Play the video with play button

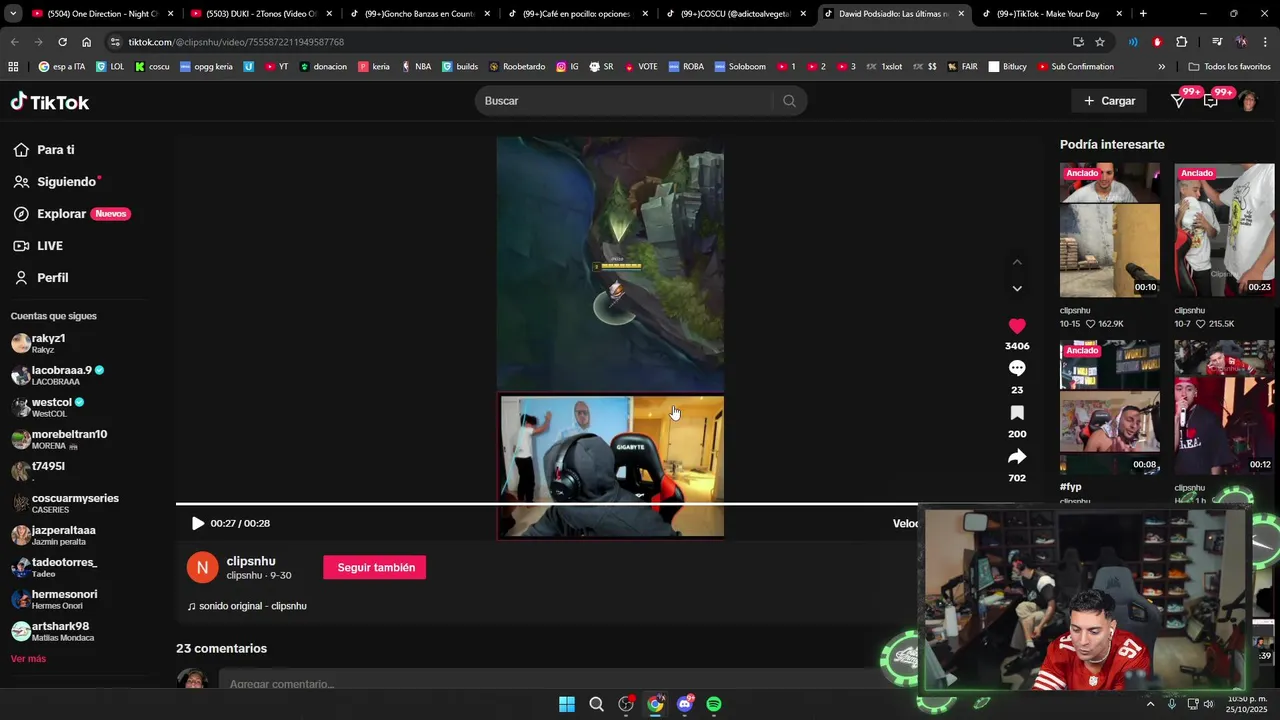(x=198, y=523)
